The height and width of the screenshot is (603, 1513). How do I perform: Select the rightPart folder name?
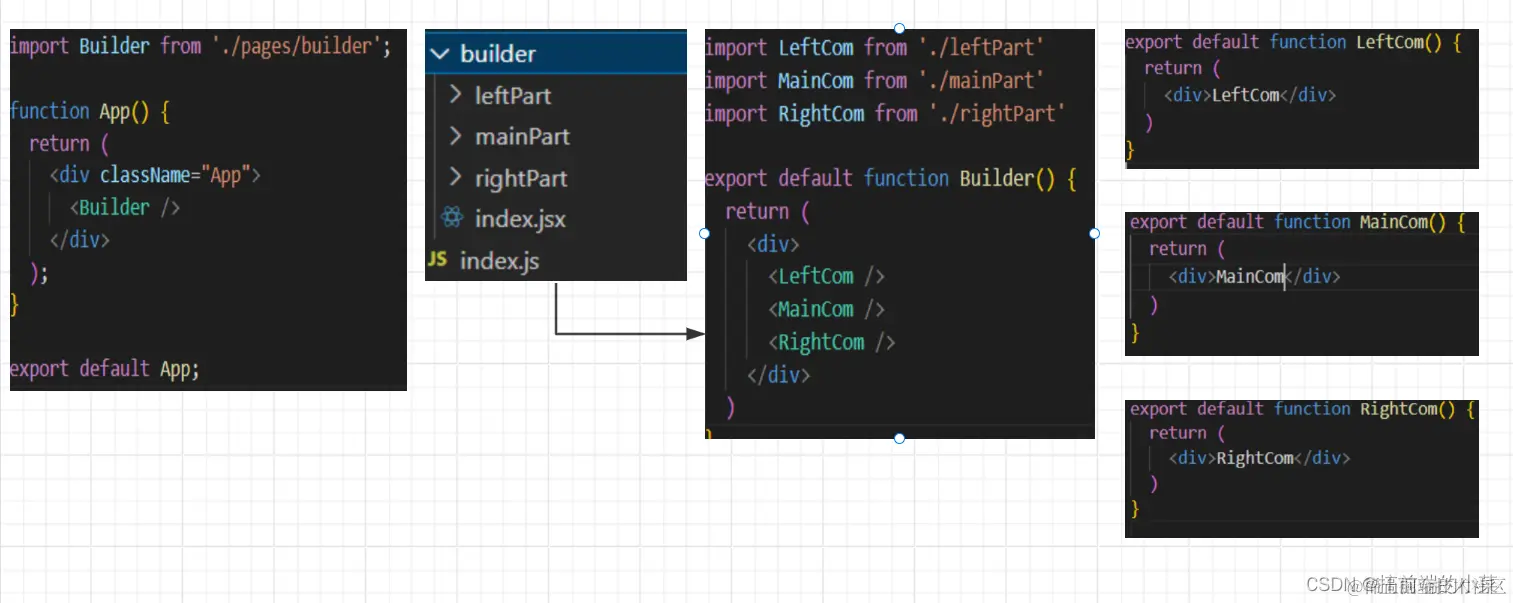coord(521,179)
